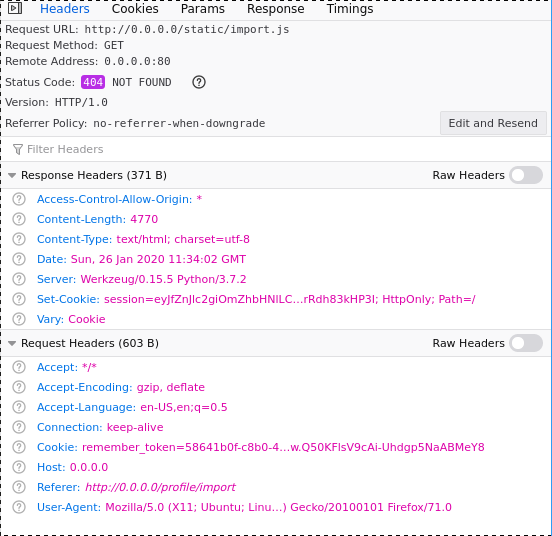This screenshot has width=552, height=536.
Task: Click help icon beside User-Agent header
Action: click(x=19, y=507)
